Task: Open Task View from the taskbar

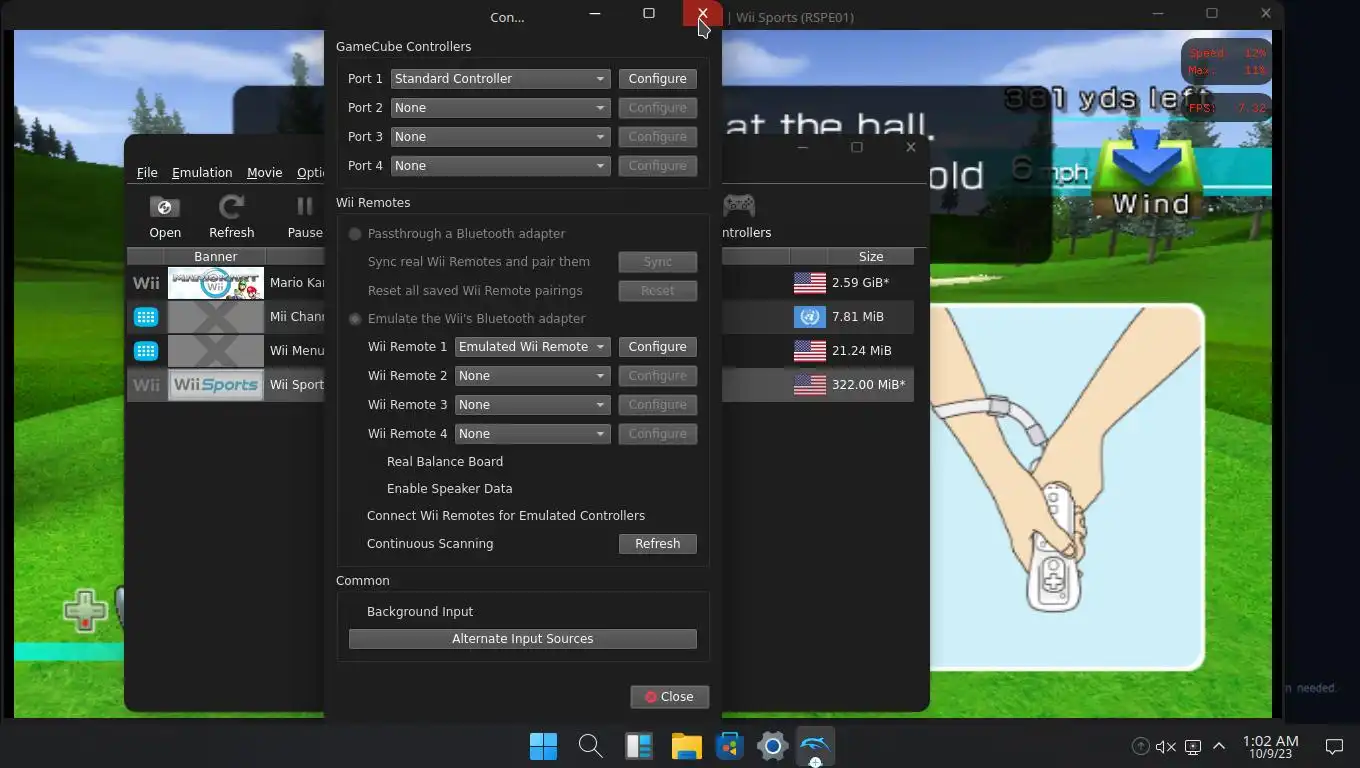Action: coord(638,746)
